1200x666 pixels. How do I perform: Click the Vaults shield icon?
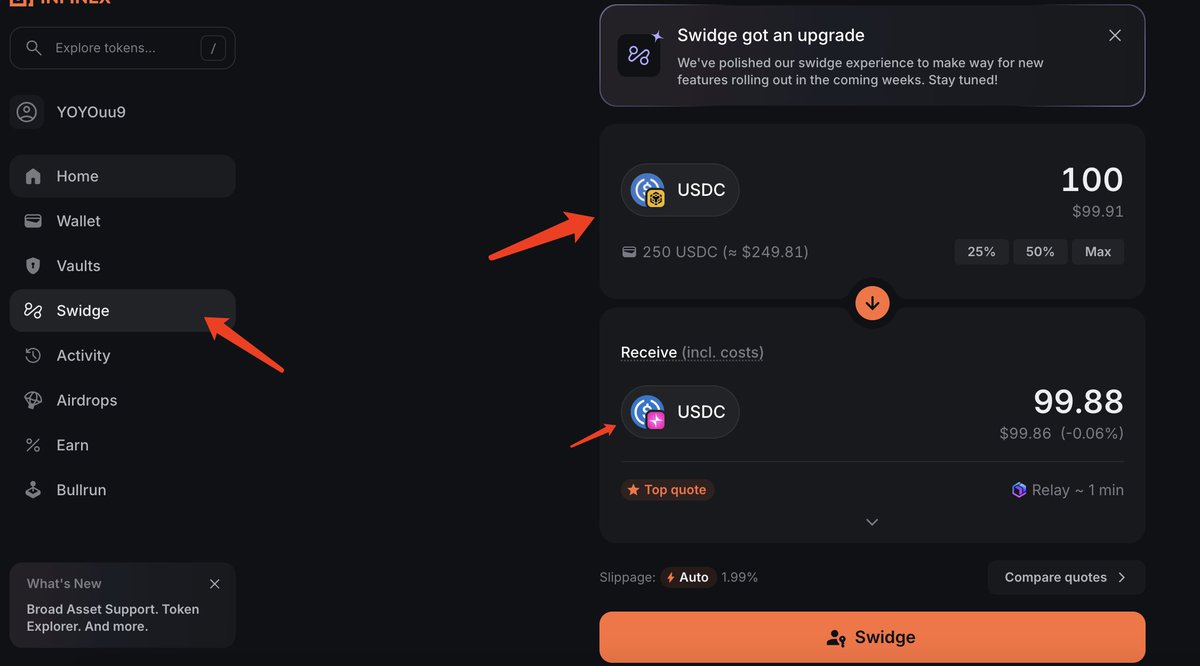click(33, 266)
